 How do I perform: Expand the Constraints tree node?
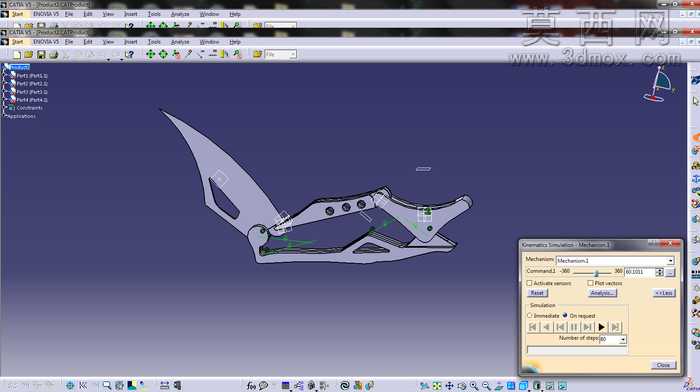point(5,108)
